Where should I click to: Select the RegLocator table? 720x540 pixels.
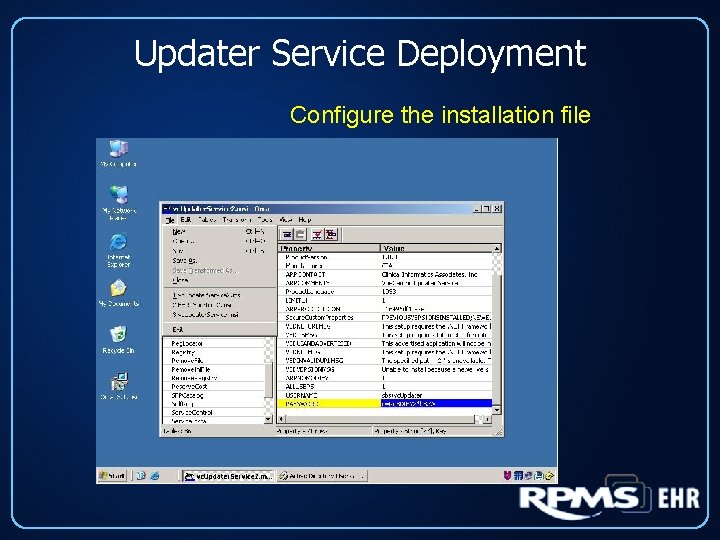coord(187,343)
